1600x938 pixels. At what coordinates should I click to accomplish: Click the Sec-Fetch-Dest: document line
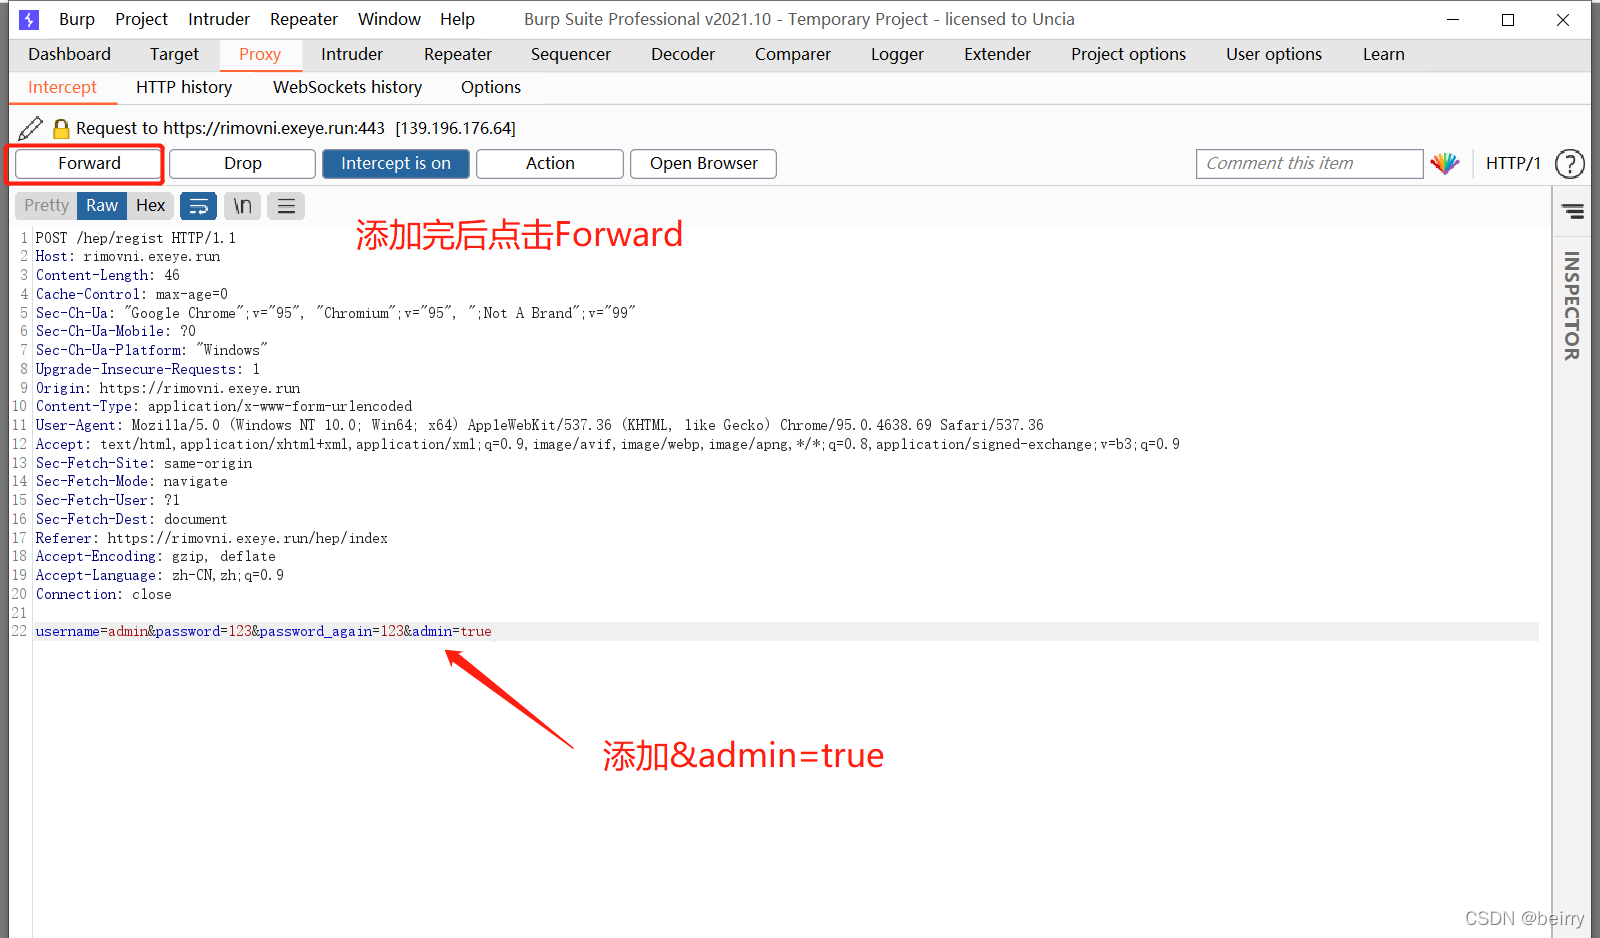pos(132,519)
